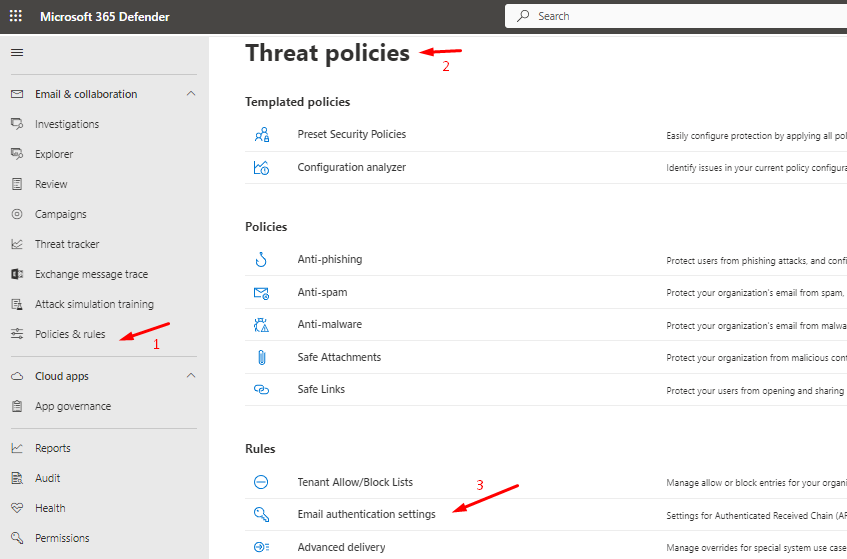Click the Anti-malware bug icon
The height and width of the screenshot is (559, 847).
click(261, 325)
